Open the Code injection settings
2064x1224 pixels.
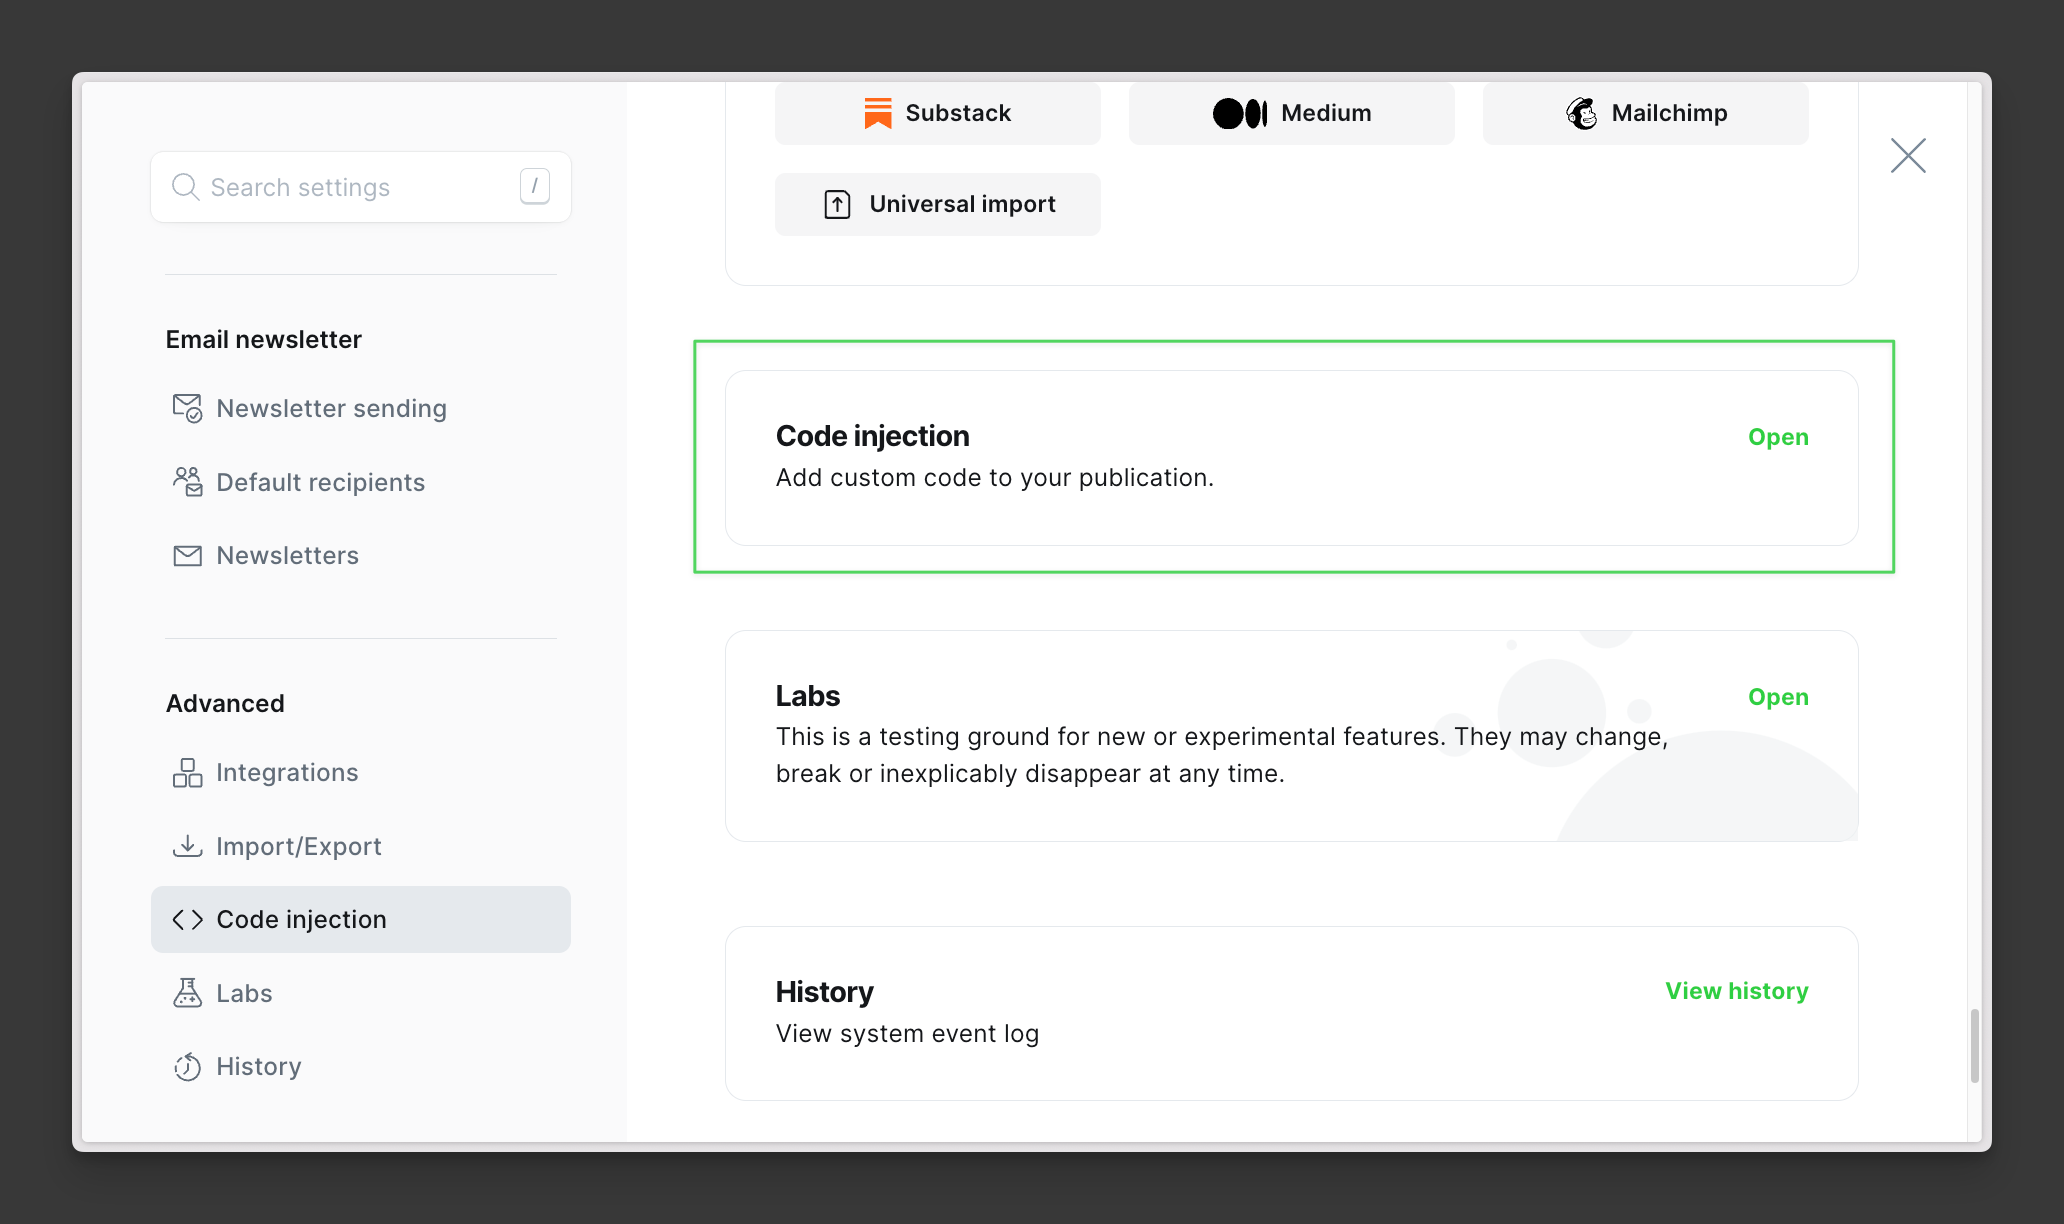(1778, 436)
